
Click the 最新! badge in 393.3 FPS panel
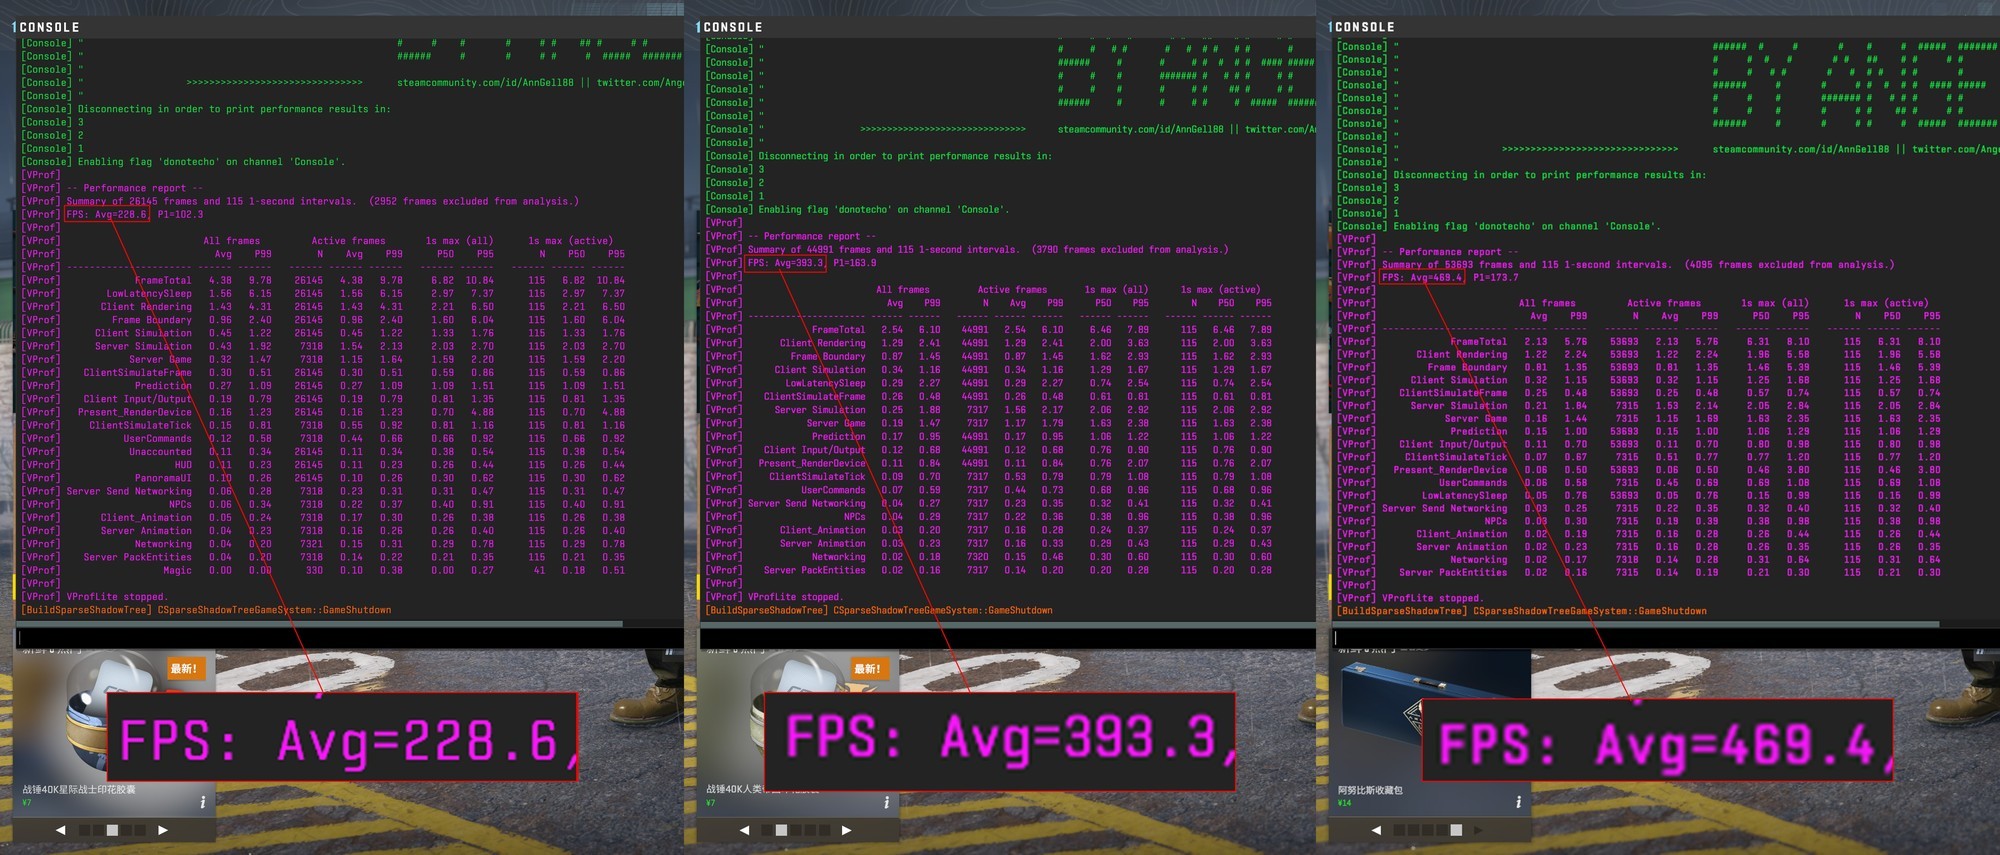(x=867, y=668)
